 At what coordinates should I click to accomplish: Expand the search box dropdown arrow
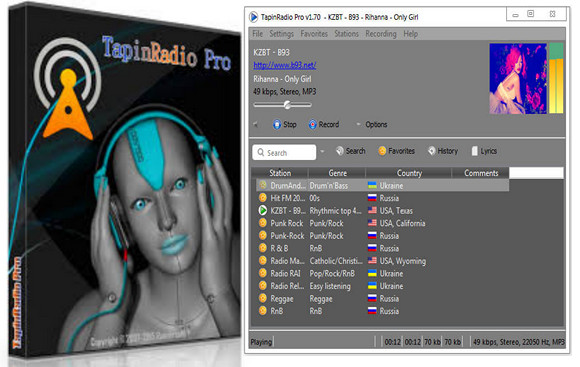click(x=322, y=152)
